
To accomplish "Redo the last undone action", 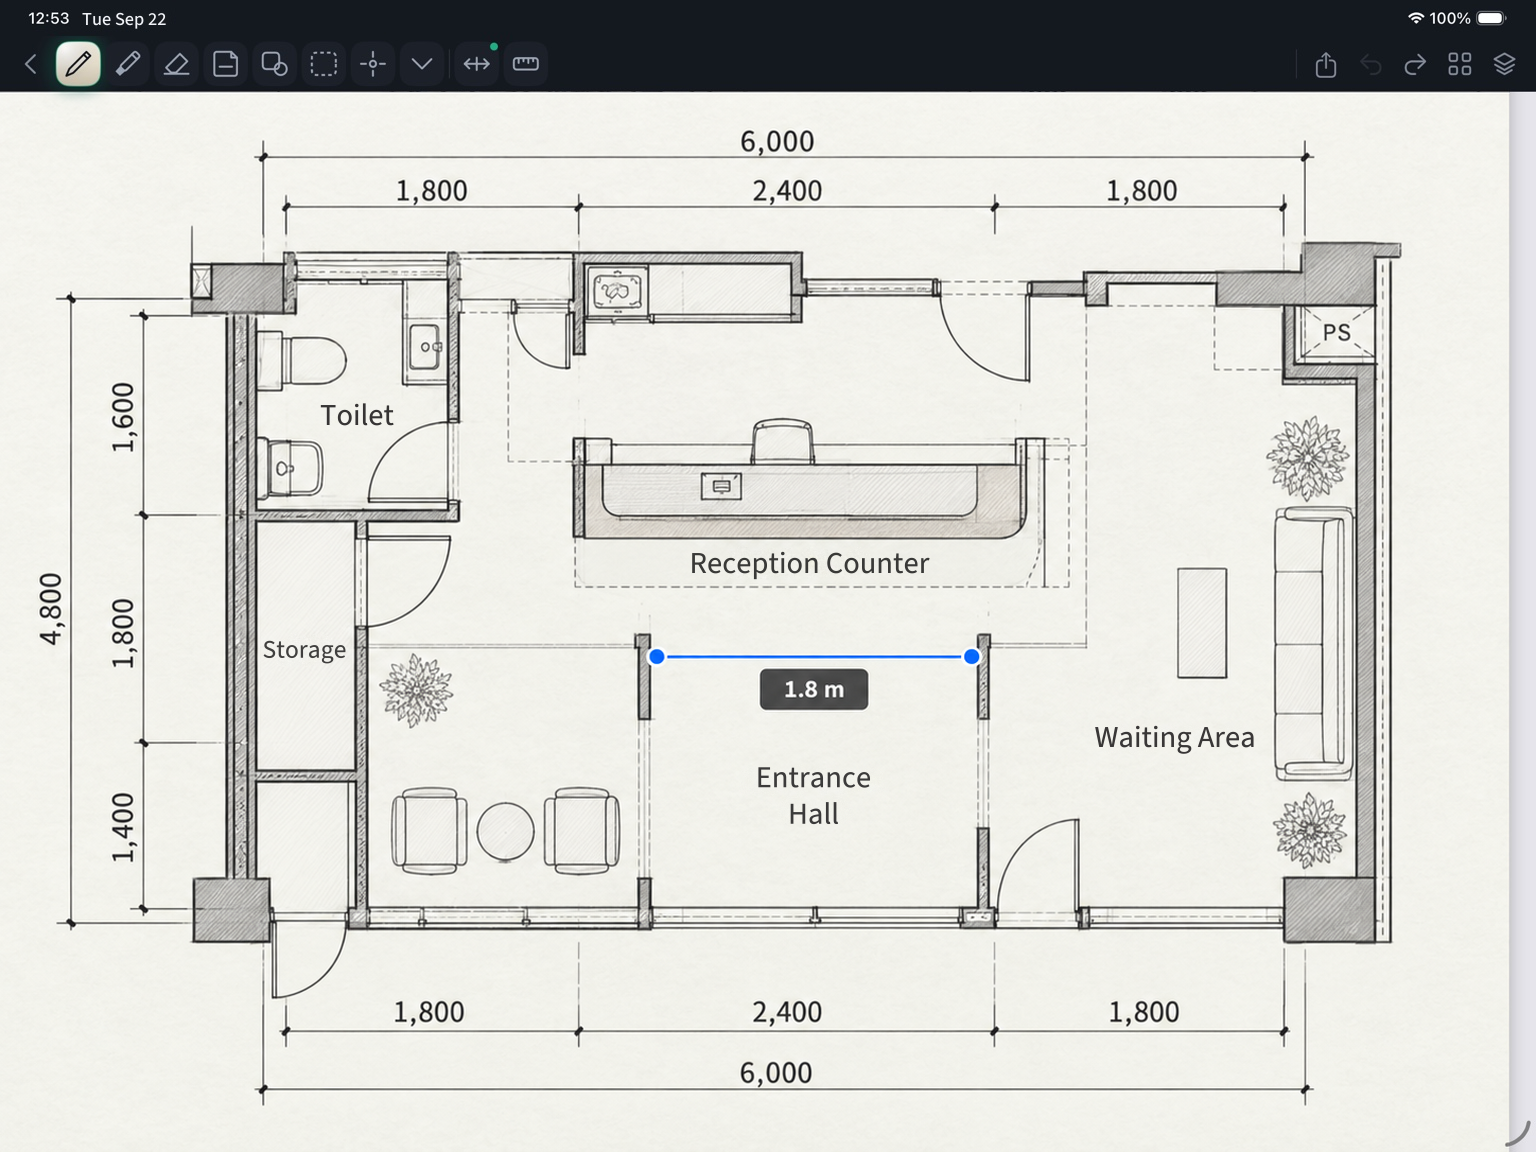I will point(1415,65).
